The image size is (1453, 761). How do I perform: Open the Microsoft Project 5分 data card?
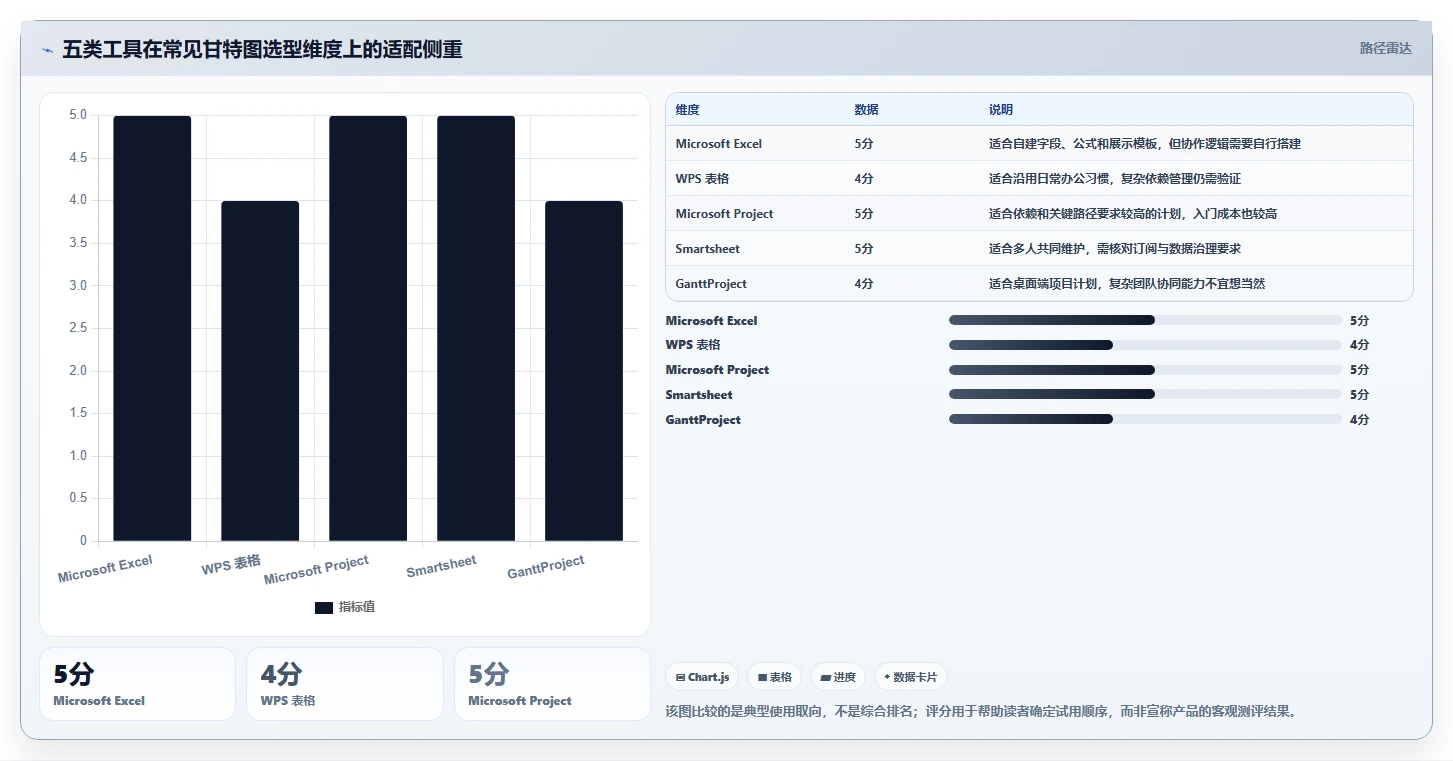coord(552,684)
